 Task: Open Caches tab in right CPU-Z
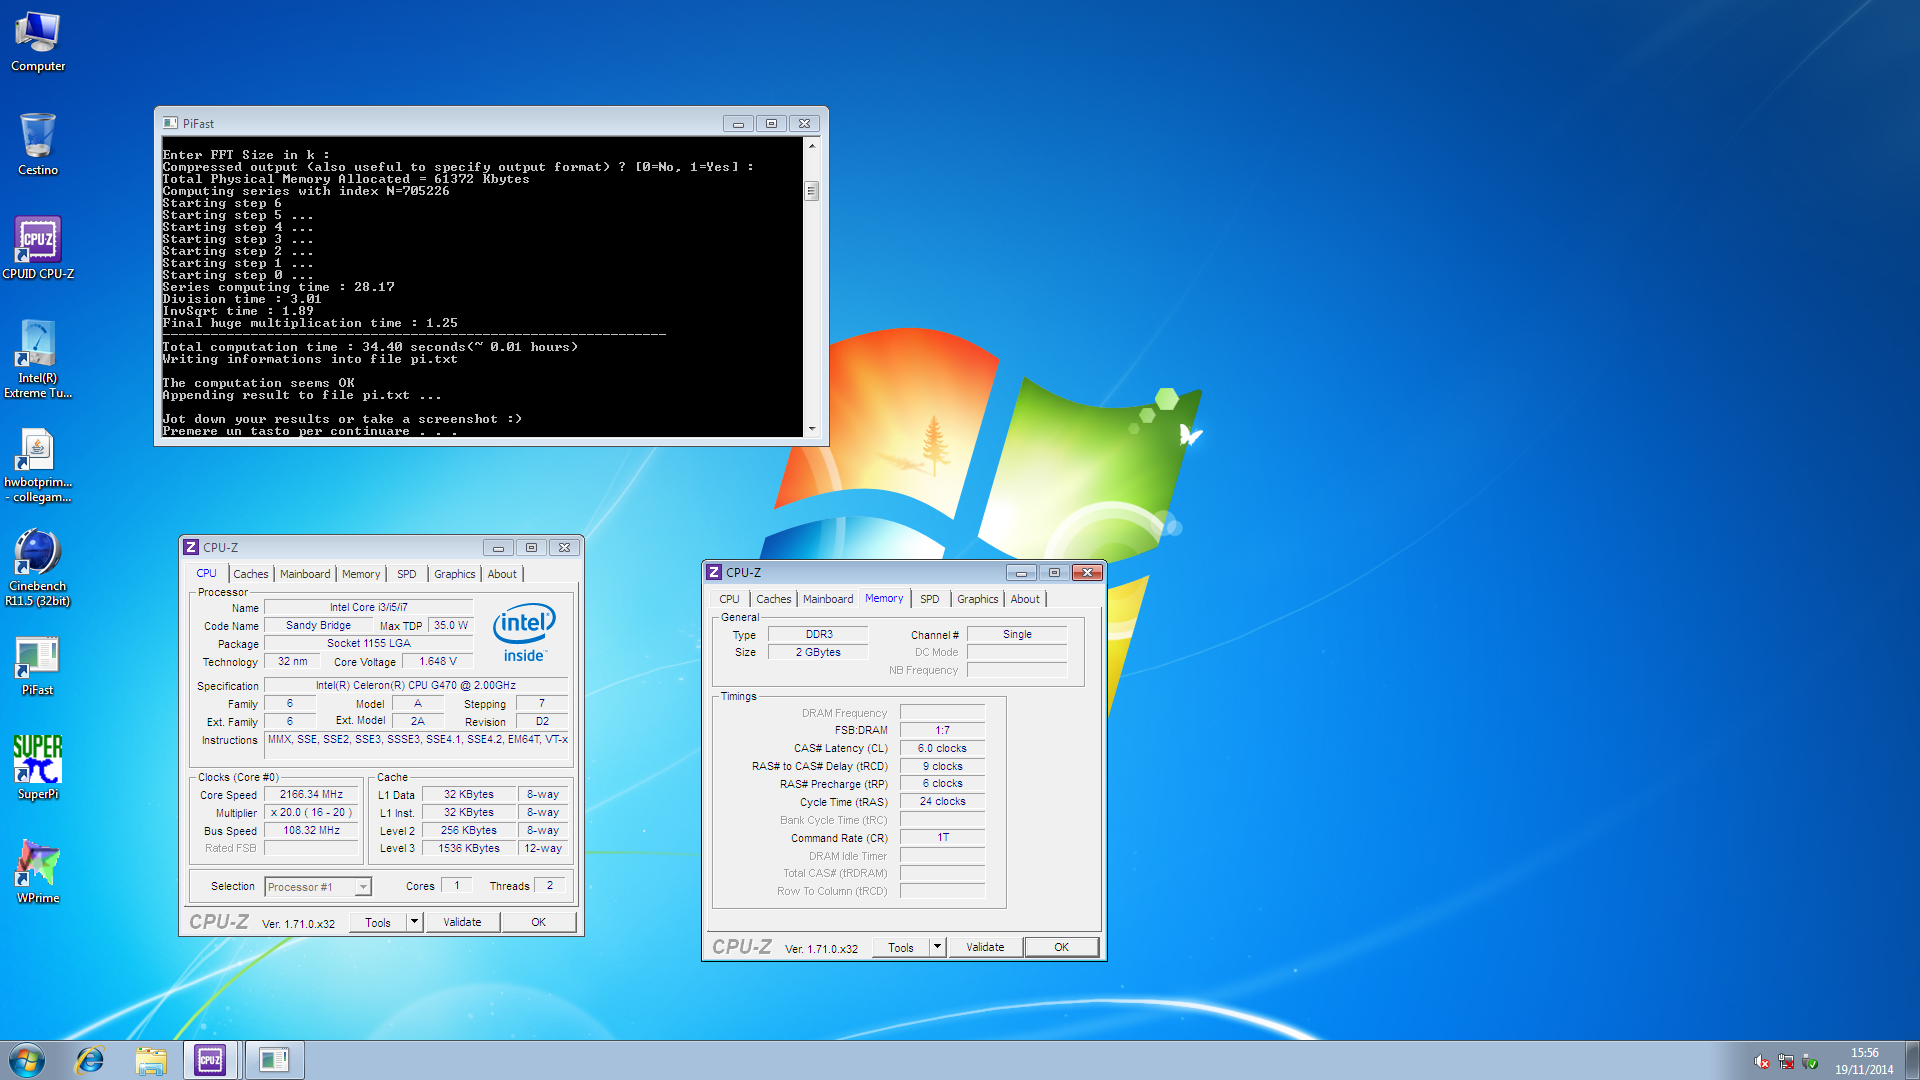coord(773,599)
